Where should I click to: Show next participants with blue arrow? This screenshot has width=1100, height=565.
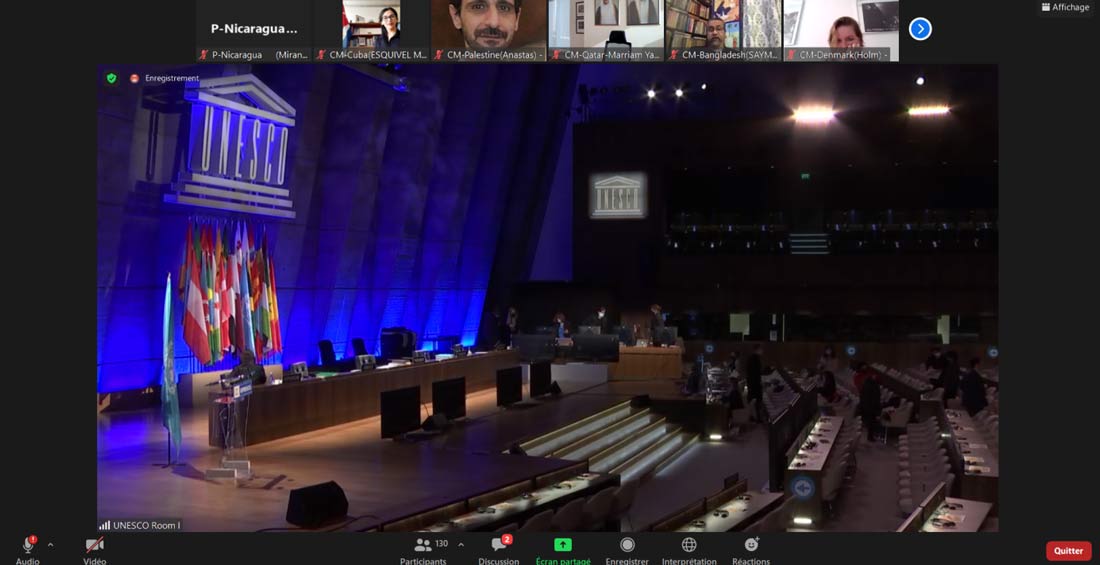(920, 29)
